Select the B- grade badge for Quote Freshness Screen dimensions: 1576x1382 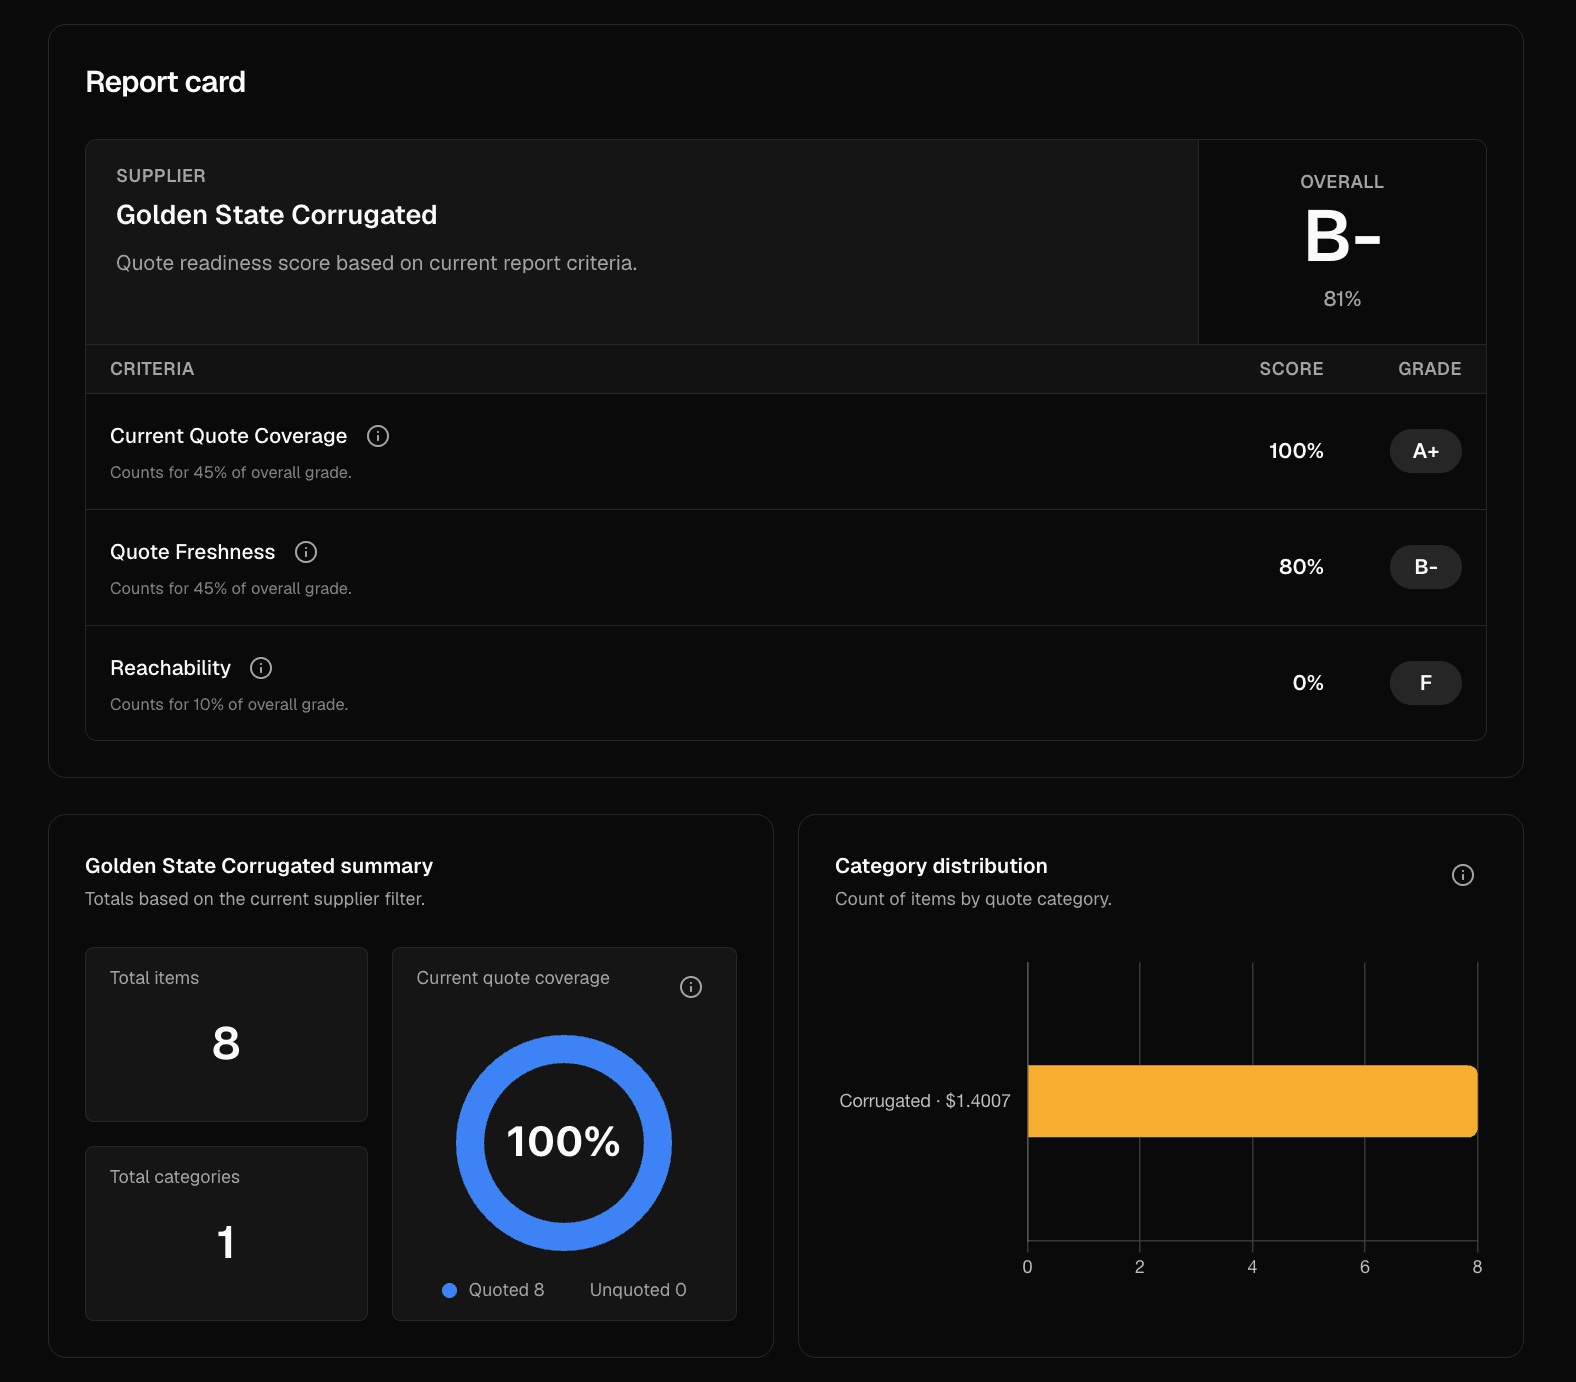(1426, 567)
